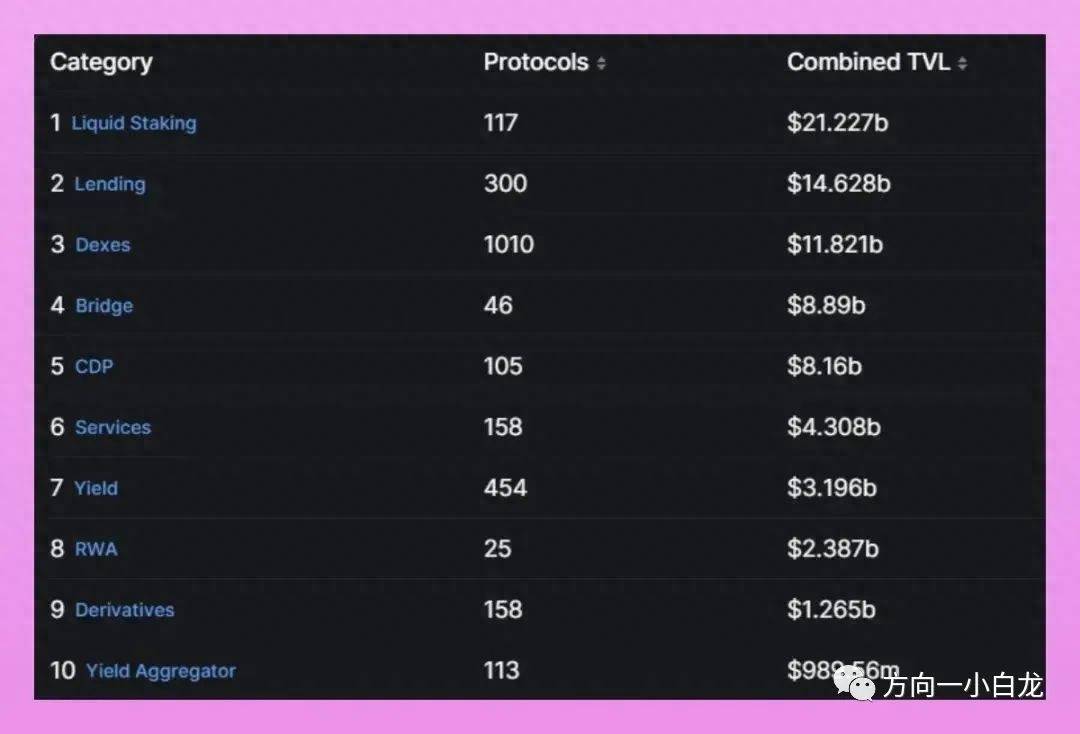Open the RWA category link
The image size is (1080, 734).
click(96, 549)
